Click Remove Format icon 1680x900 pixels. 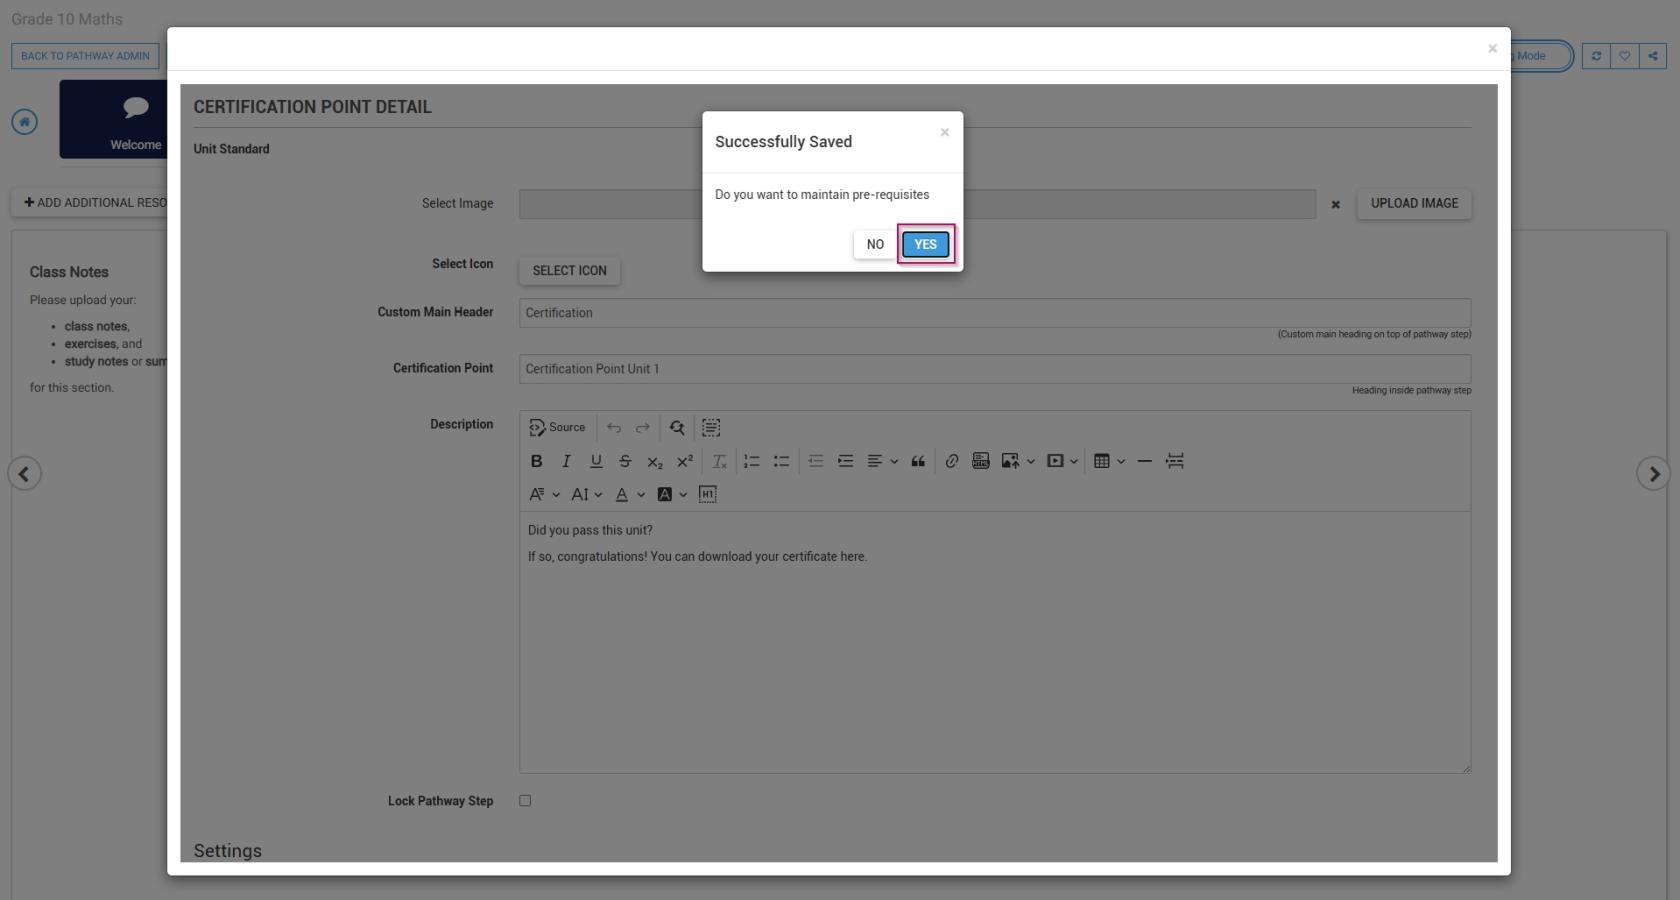tap(719, 461)
